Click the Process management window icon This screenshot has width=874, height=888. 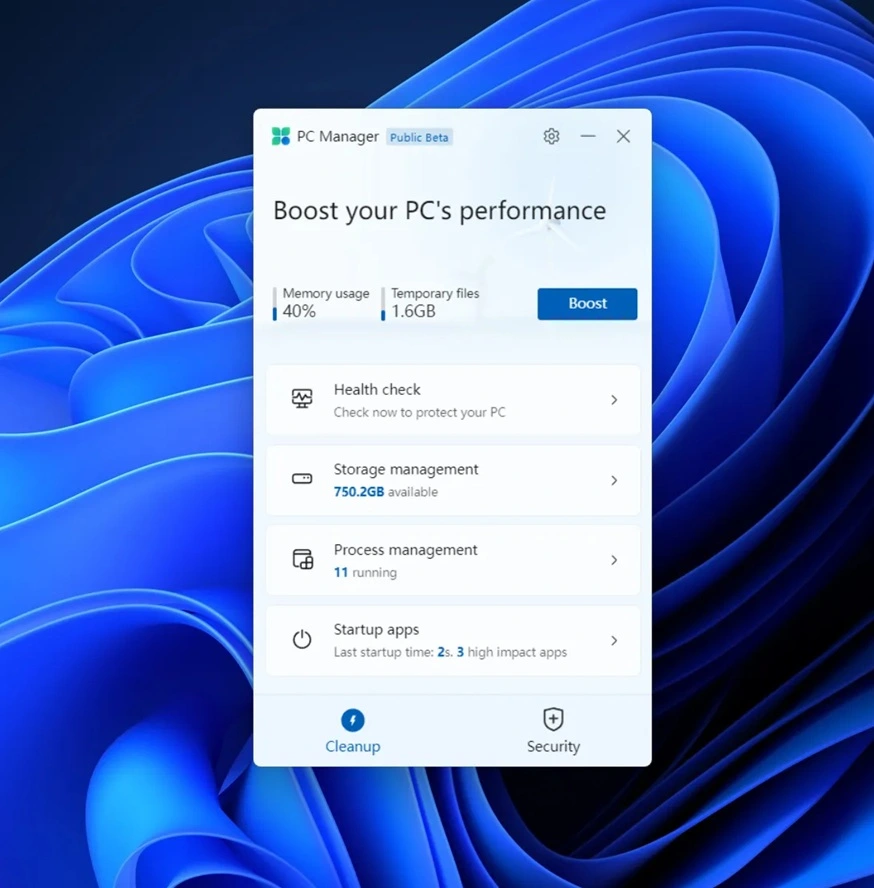point(302,559)
